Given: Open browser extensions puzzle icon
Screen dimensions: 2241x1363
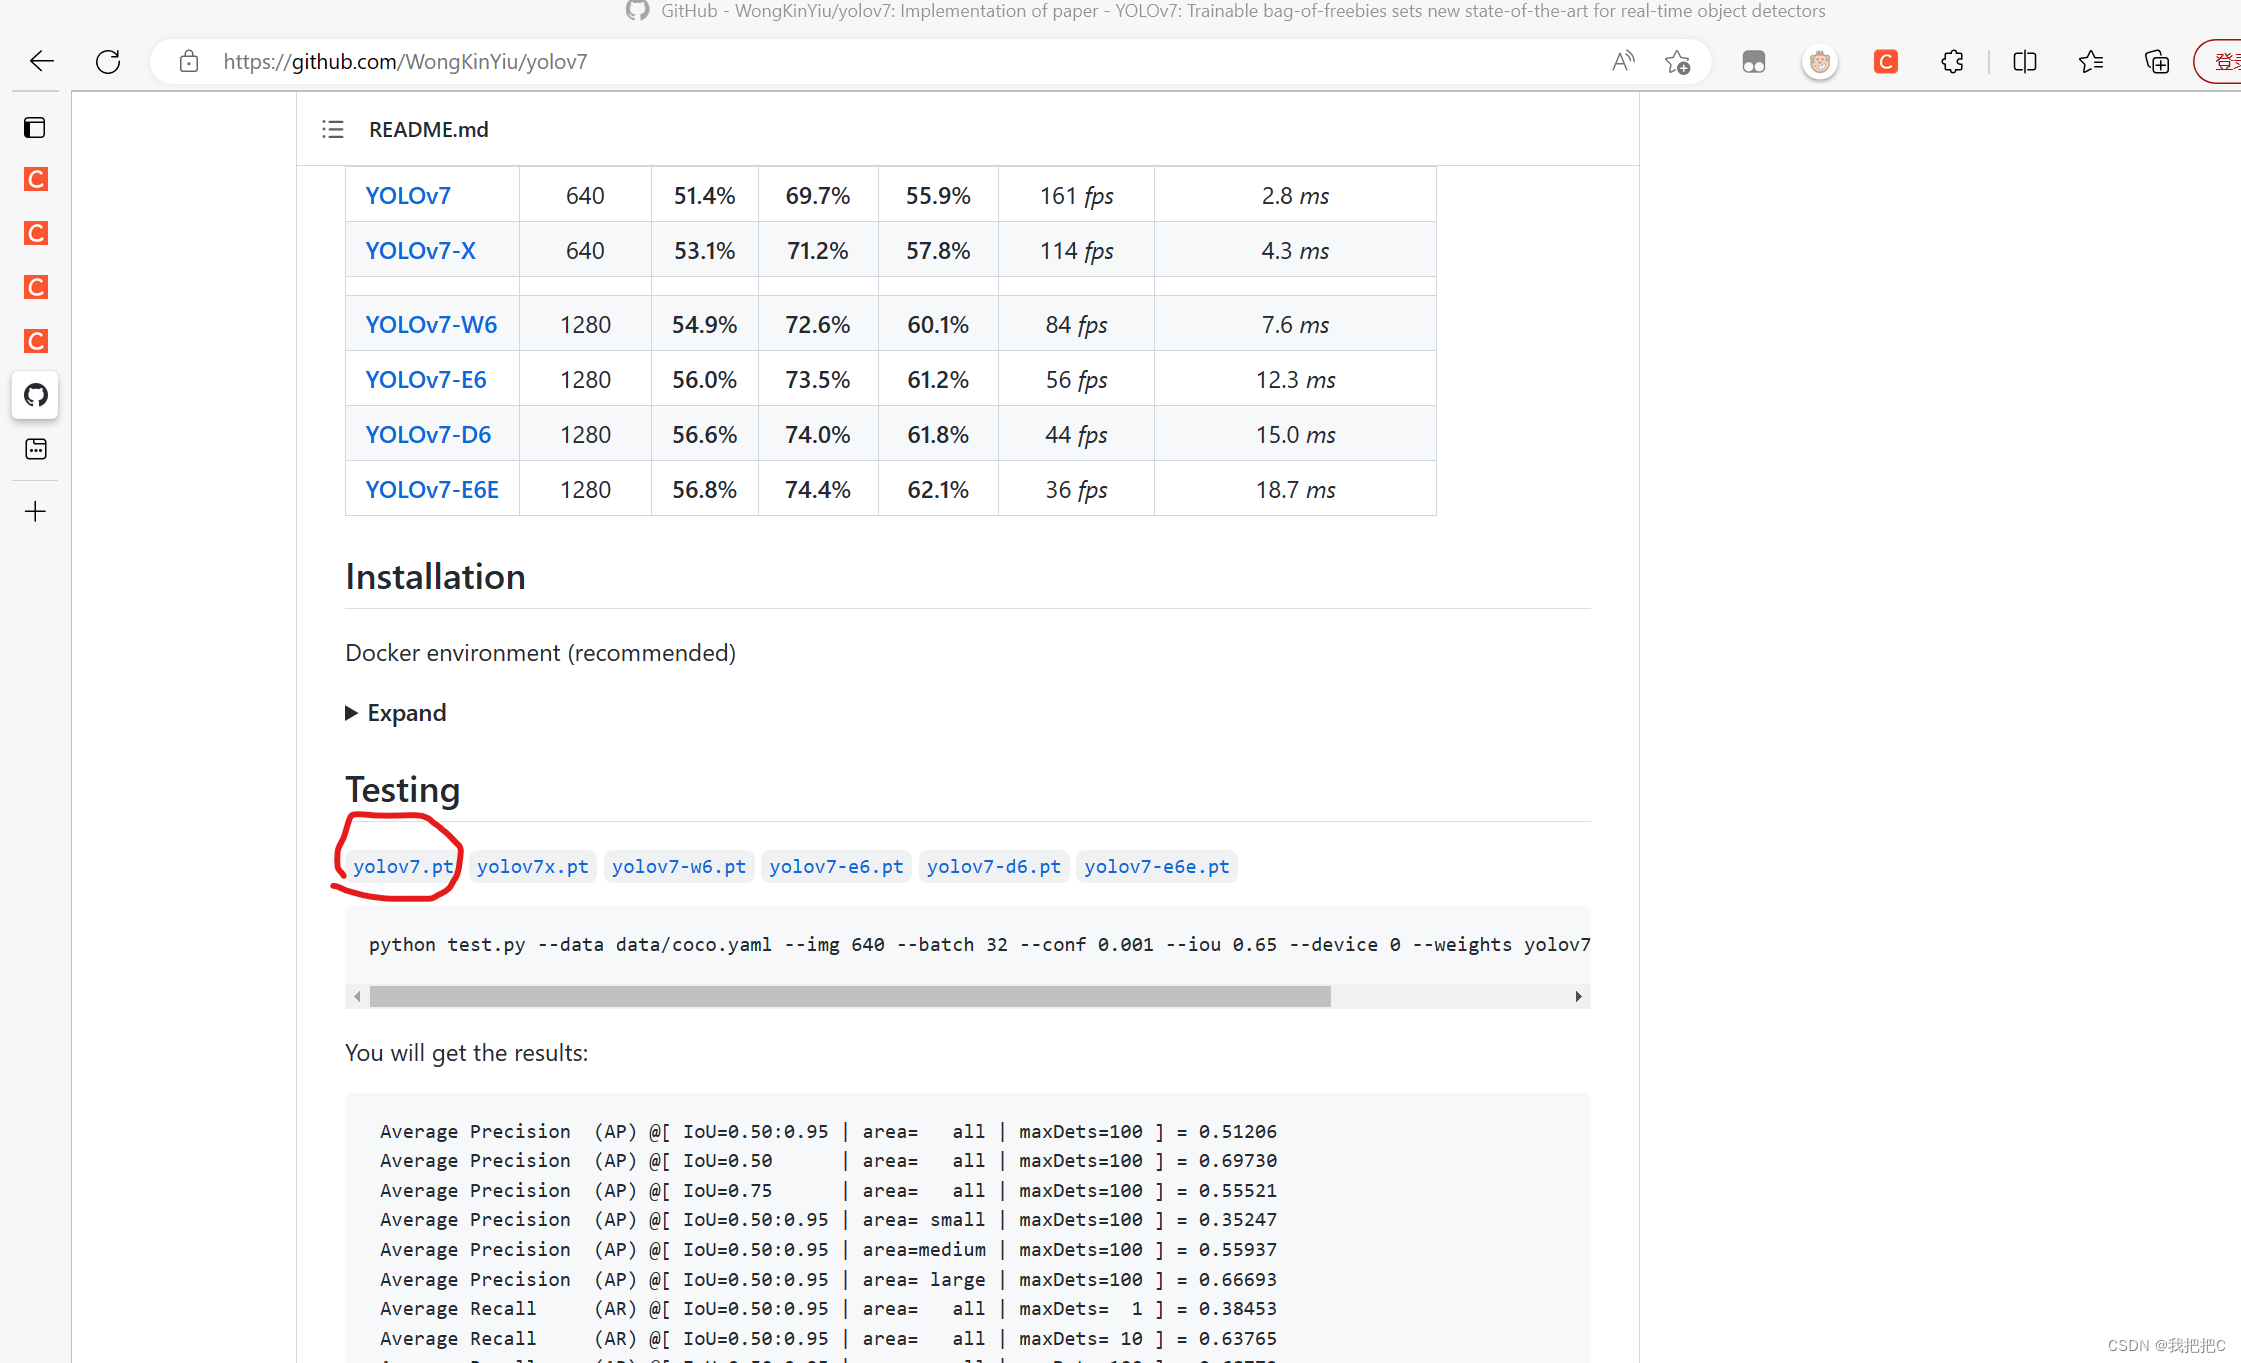Looking at the screenshot, I should pos(1951,62).
